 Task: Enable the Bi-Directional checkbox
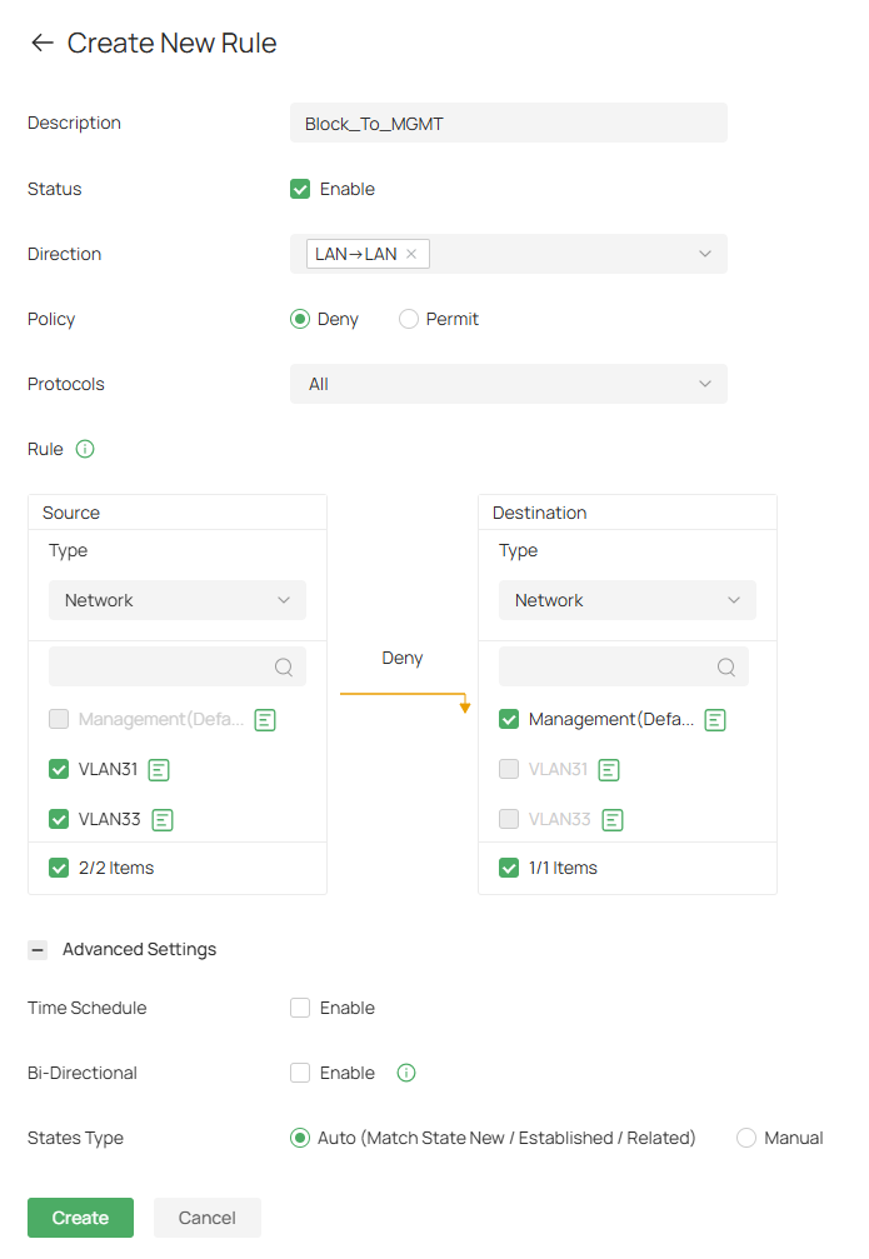[x=300, y=1073]
